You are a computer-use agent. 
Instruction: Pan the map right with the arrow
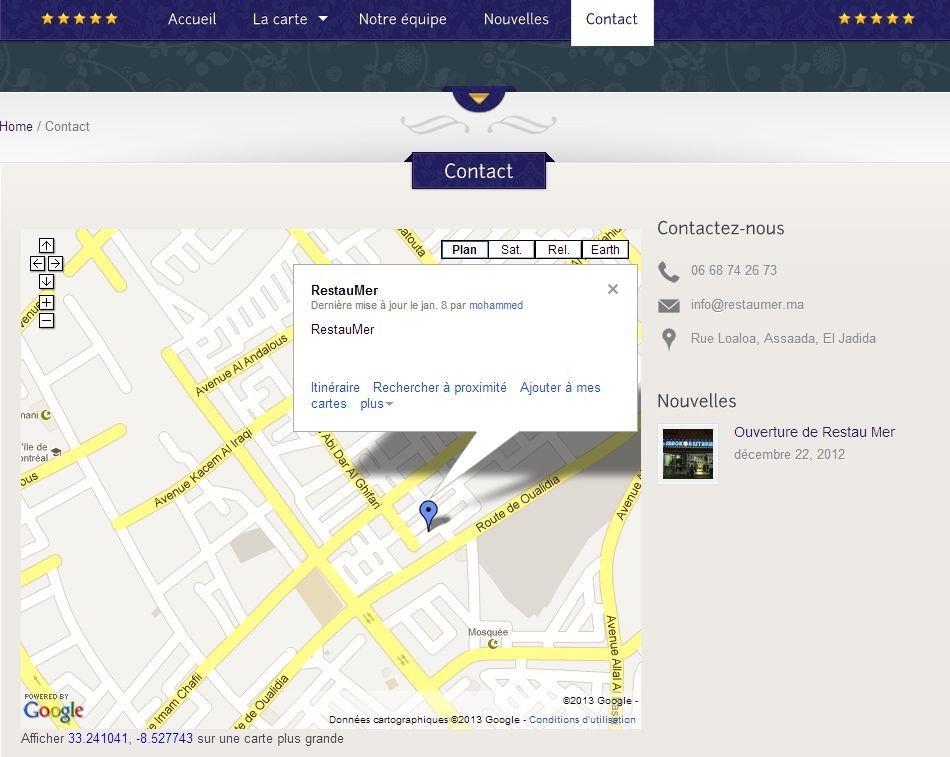56,264
